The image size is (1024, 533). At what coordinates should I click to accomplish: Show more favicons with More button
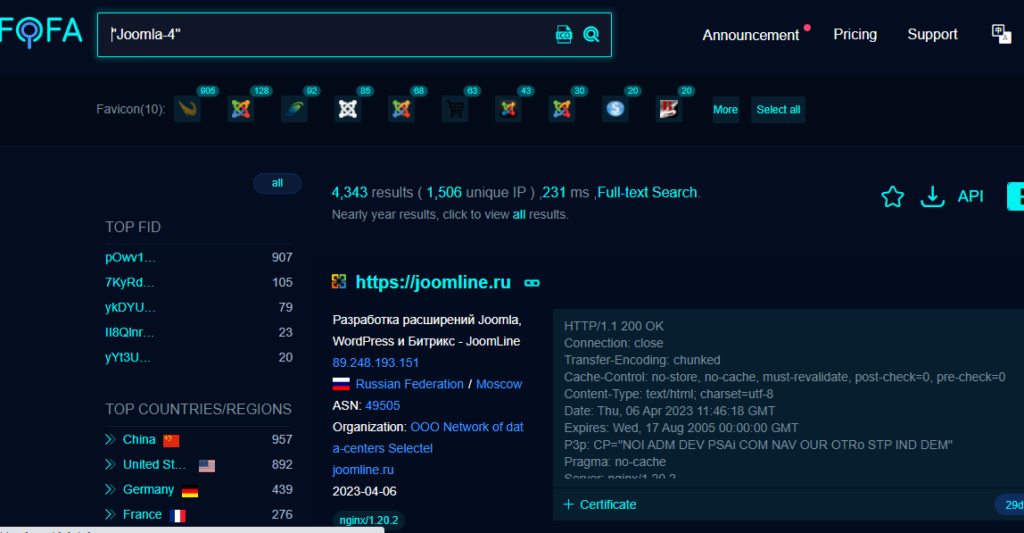(x=725, y=110)
